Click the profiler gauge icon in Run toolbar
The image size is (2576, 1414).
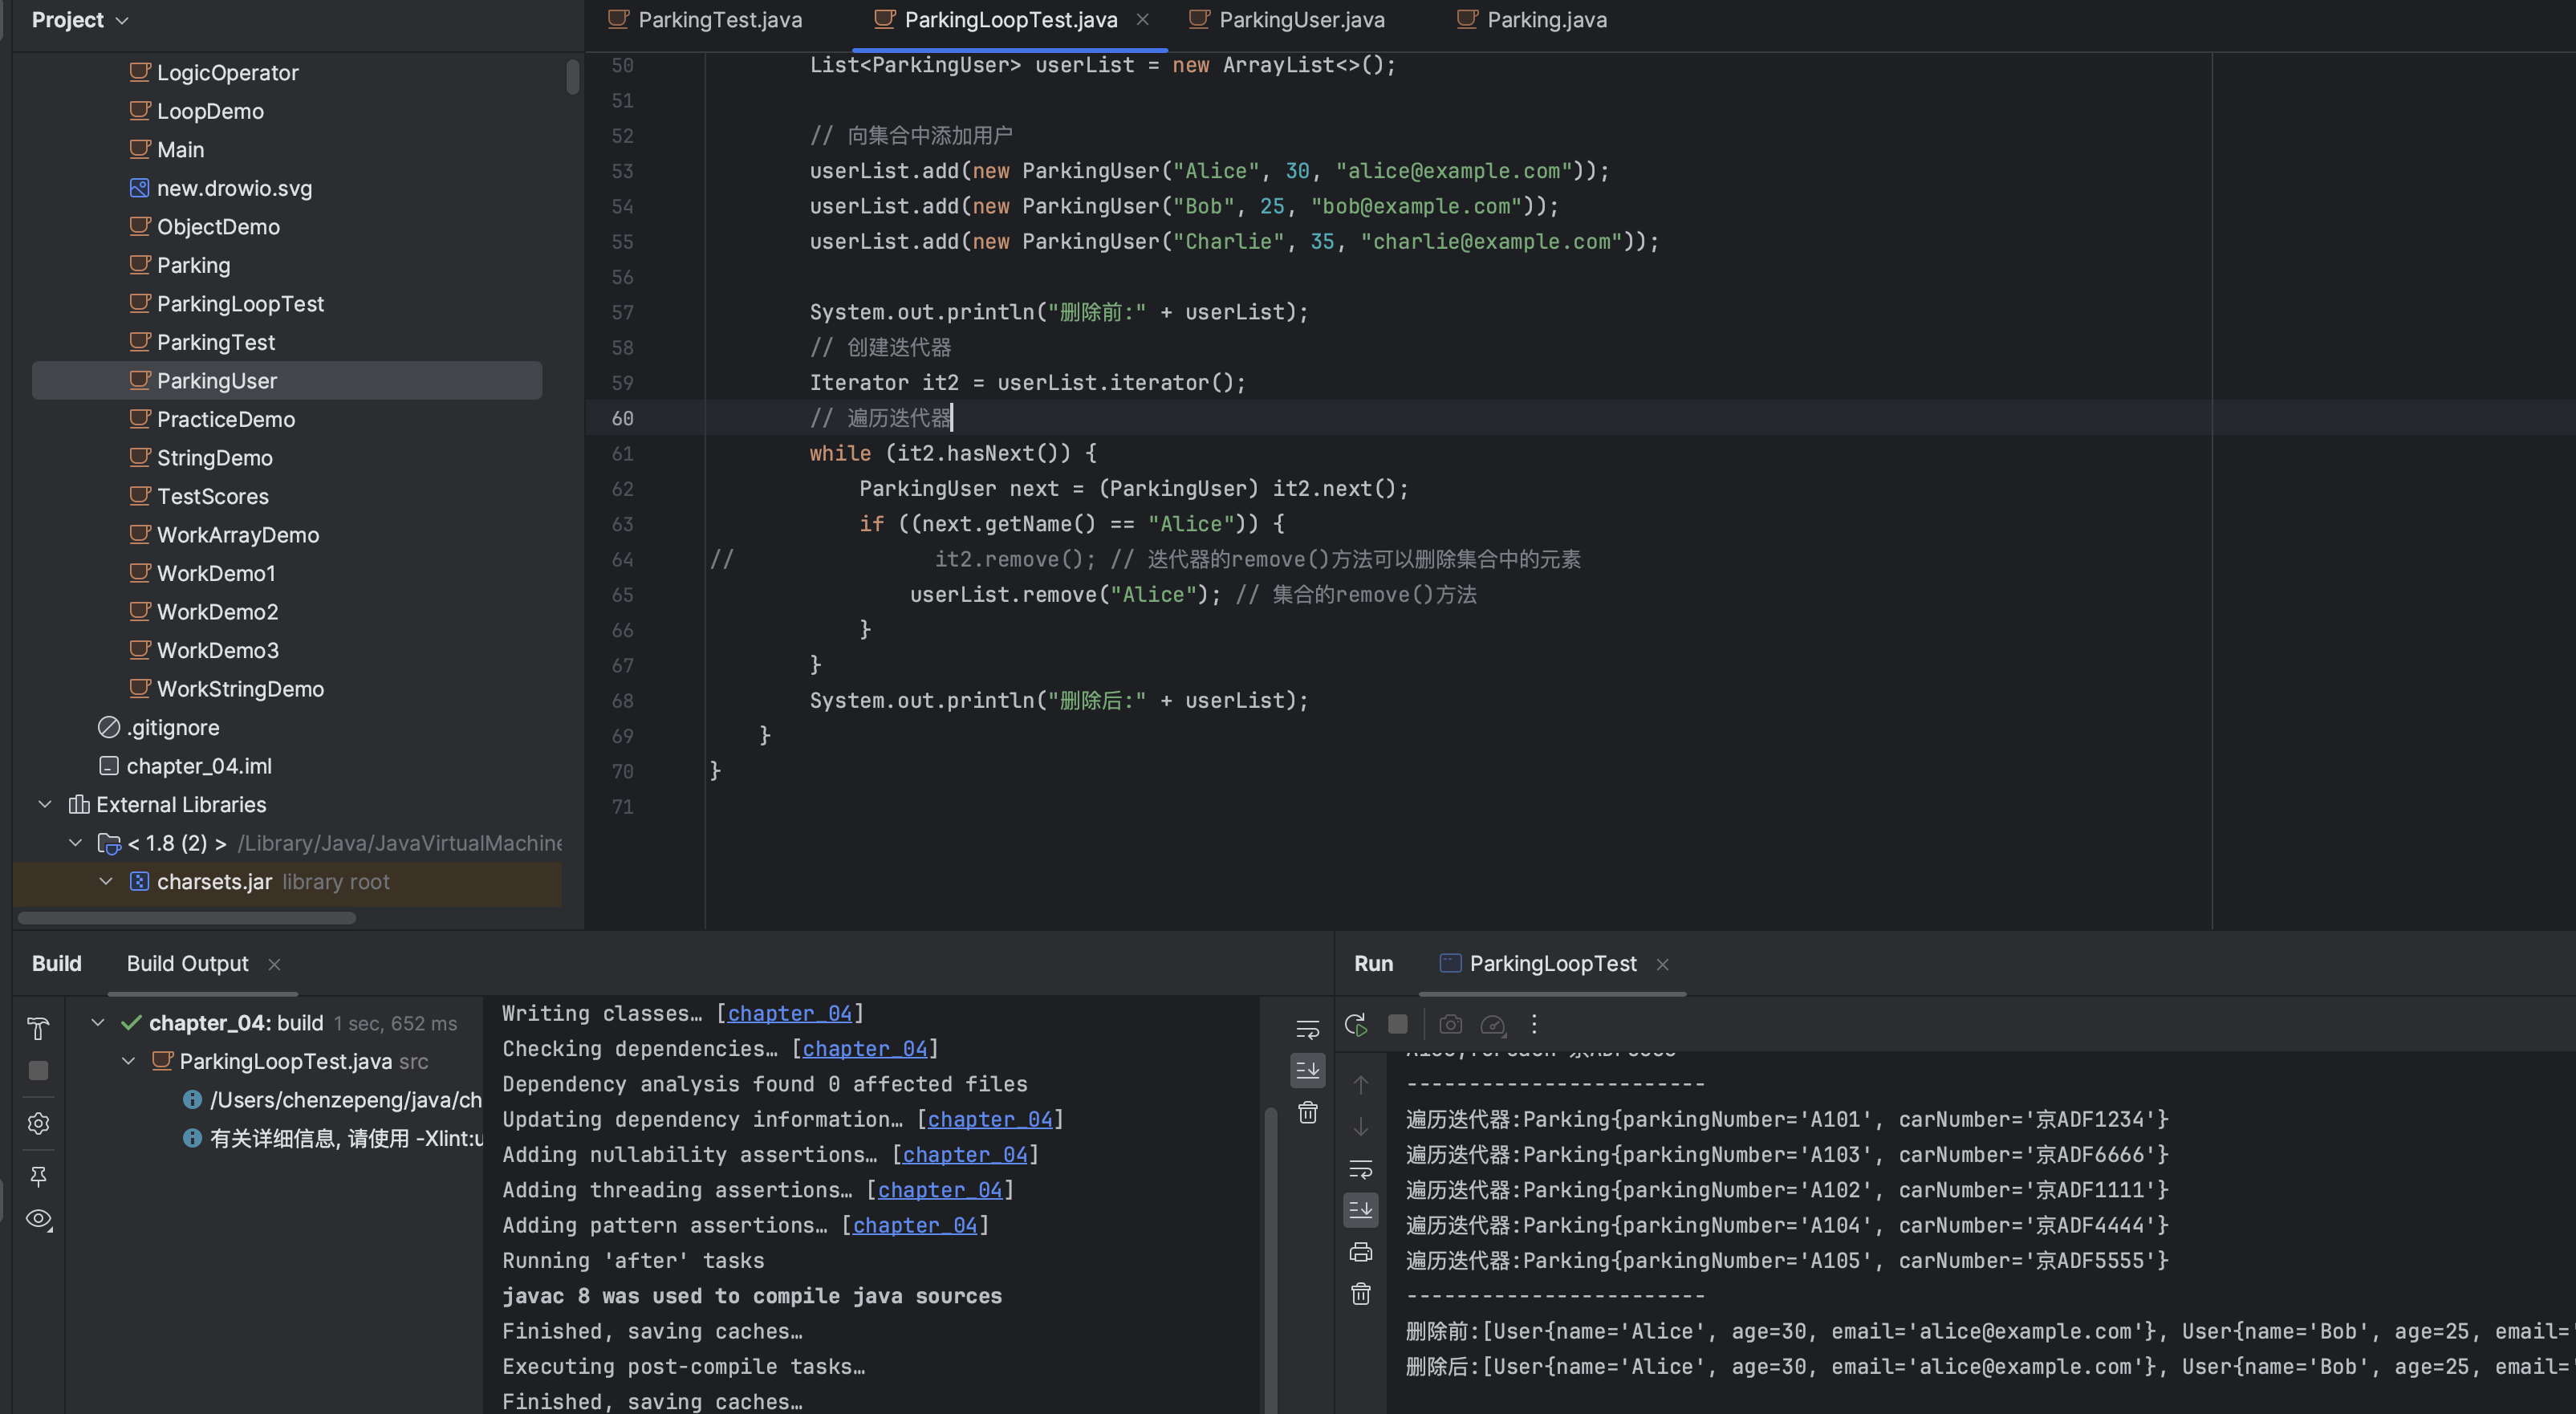click(1492, 1024)
